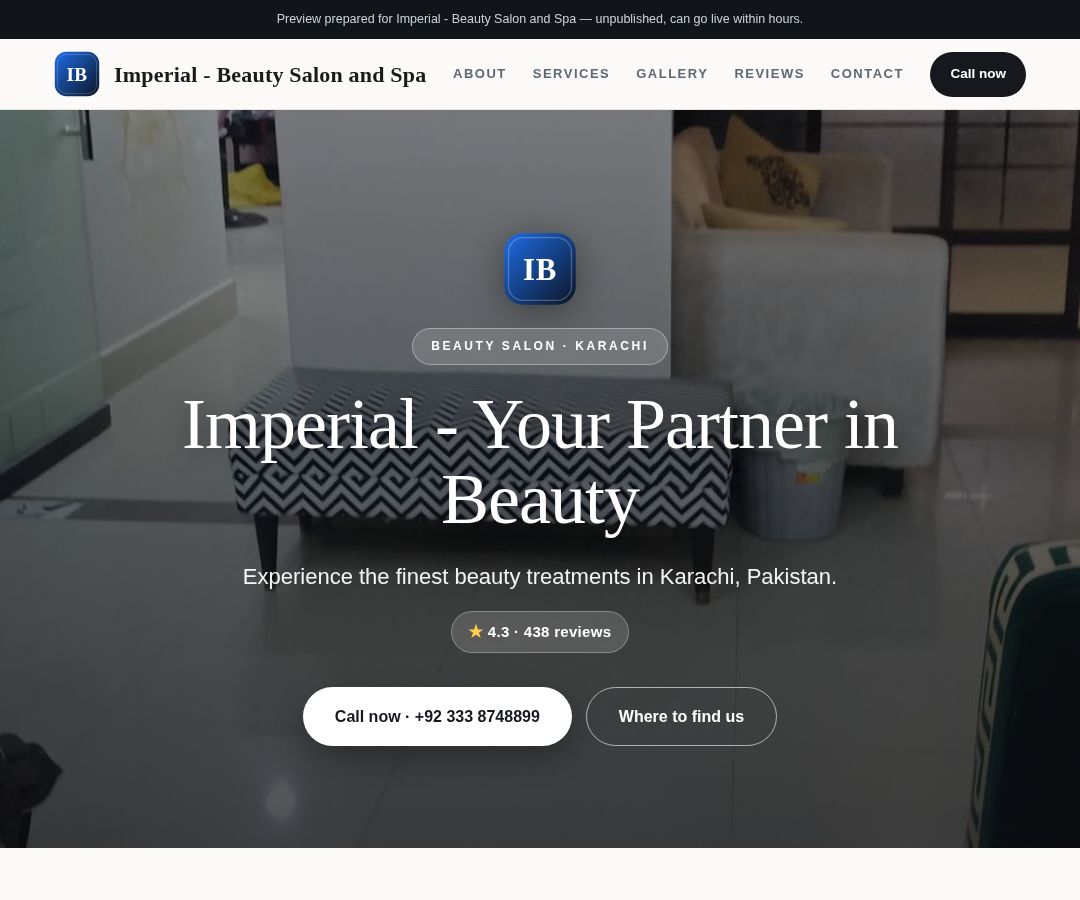Image resolution: width=1080 pixels, height=900 pixels.
Task: Click the gold star rating icon
Action: click(x=475, y=631)
